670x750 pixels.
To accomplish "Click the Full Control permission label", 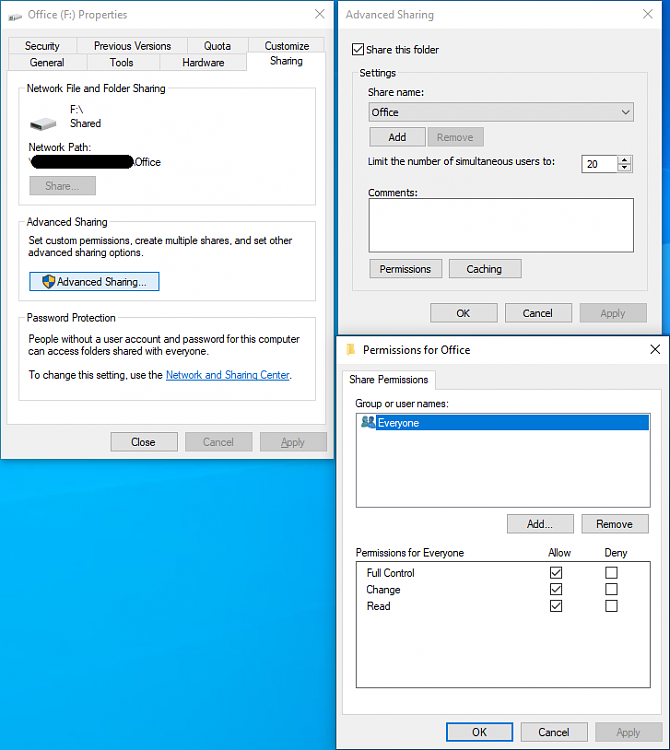I will [x=390, y=573].
